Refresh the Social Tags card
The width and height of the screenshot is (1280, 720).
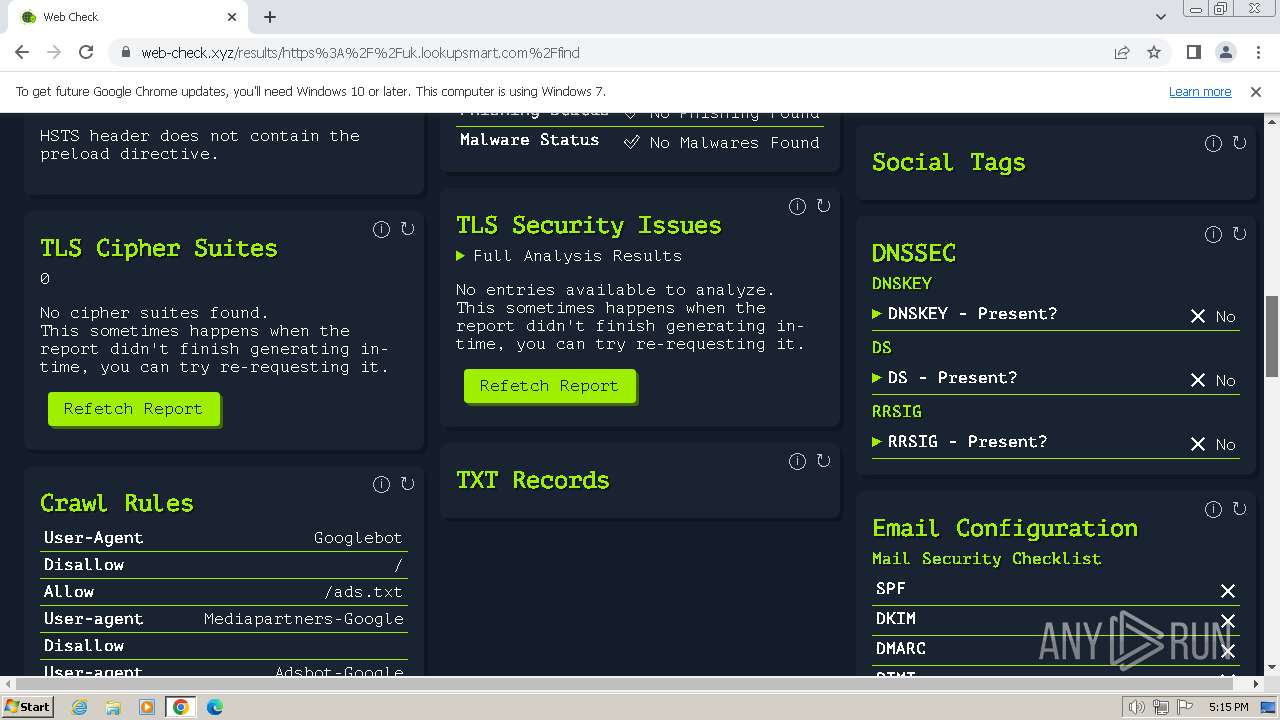(1239, 143)
